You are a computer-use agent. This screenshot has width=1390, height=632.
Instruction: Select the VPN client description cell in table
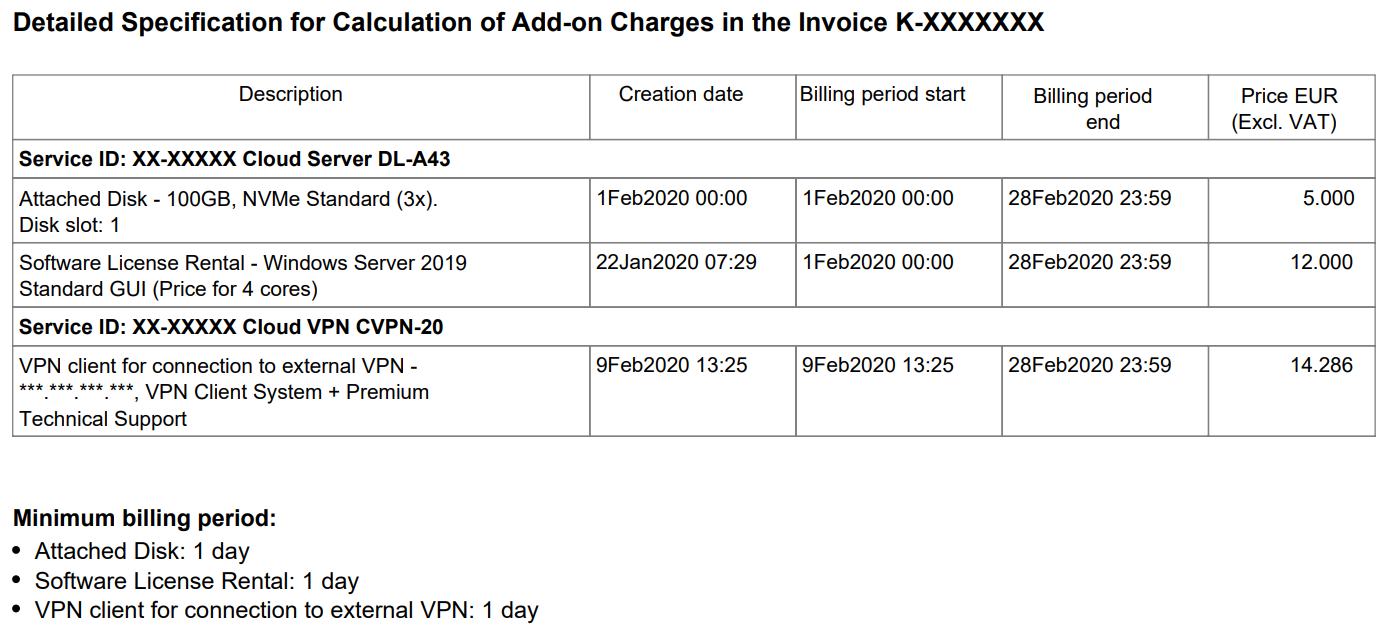[224, 392]
